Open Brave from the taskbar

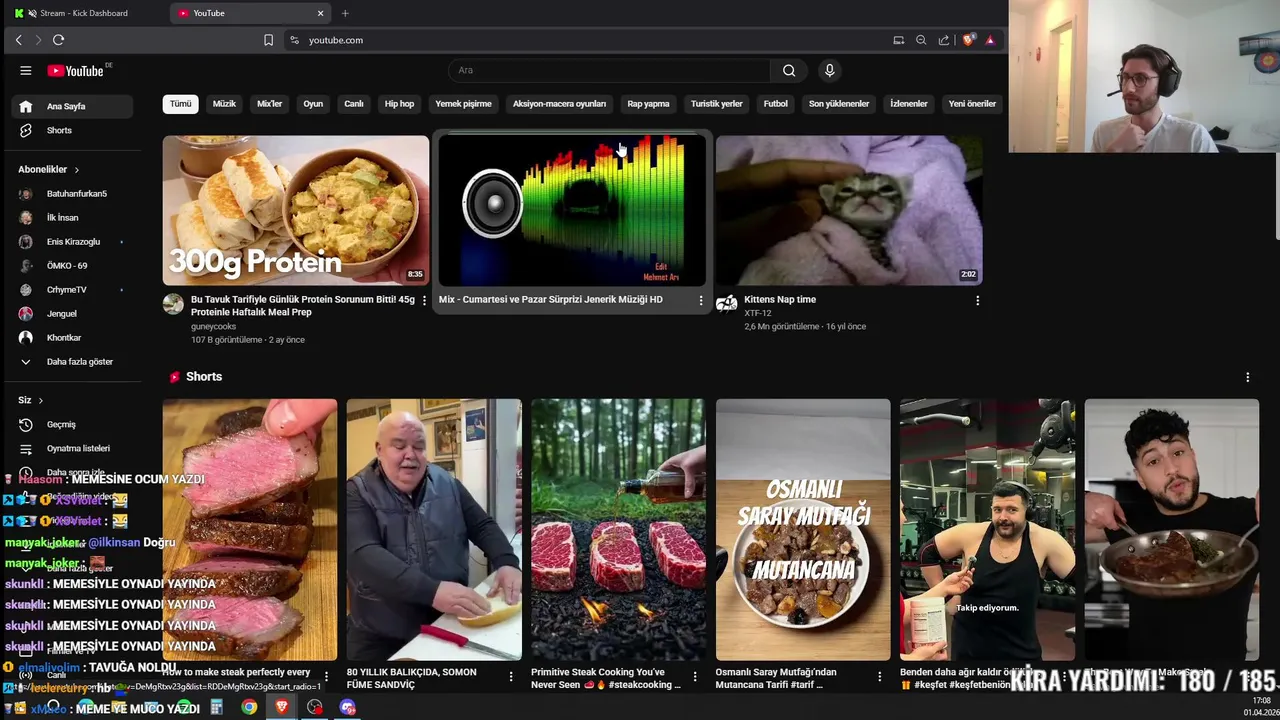tap(282, 707)
